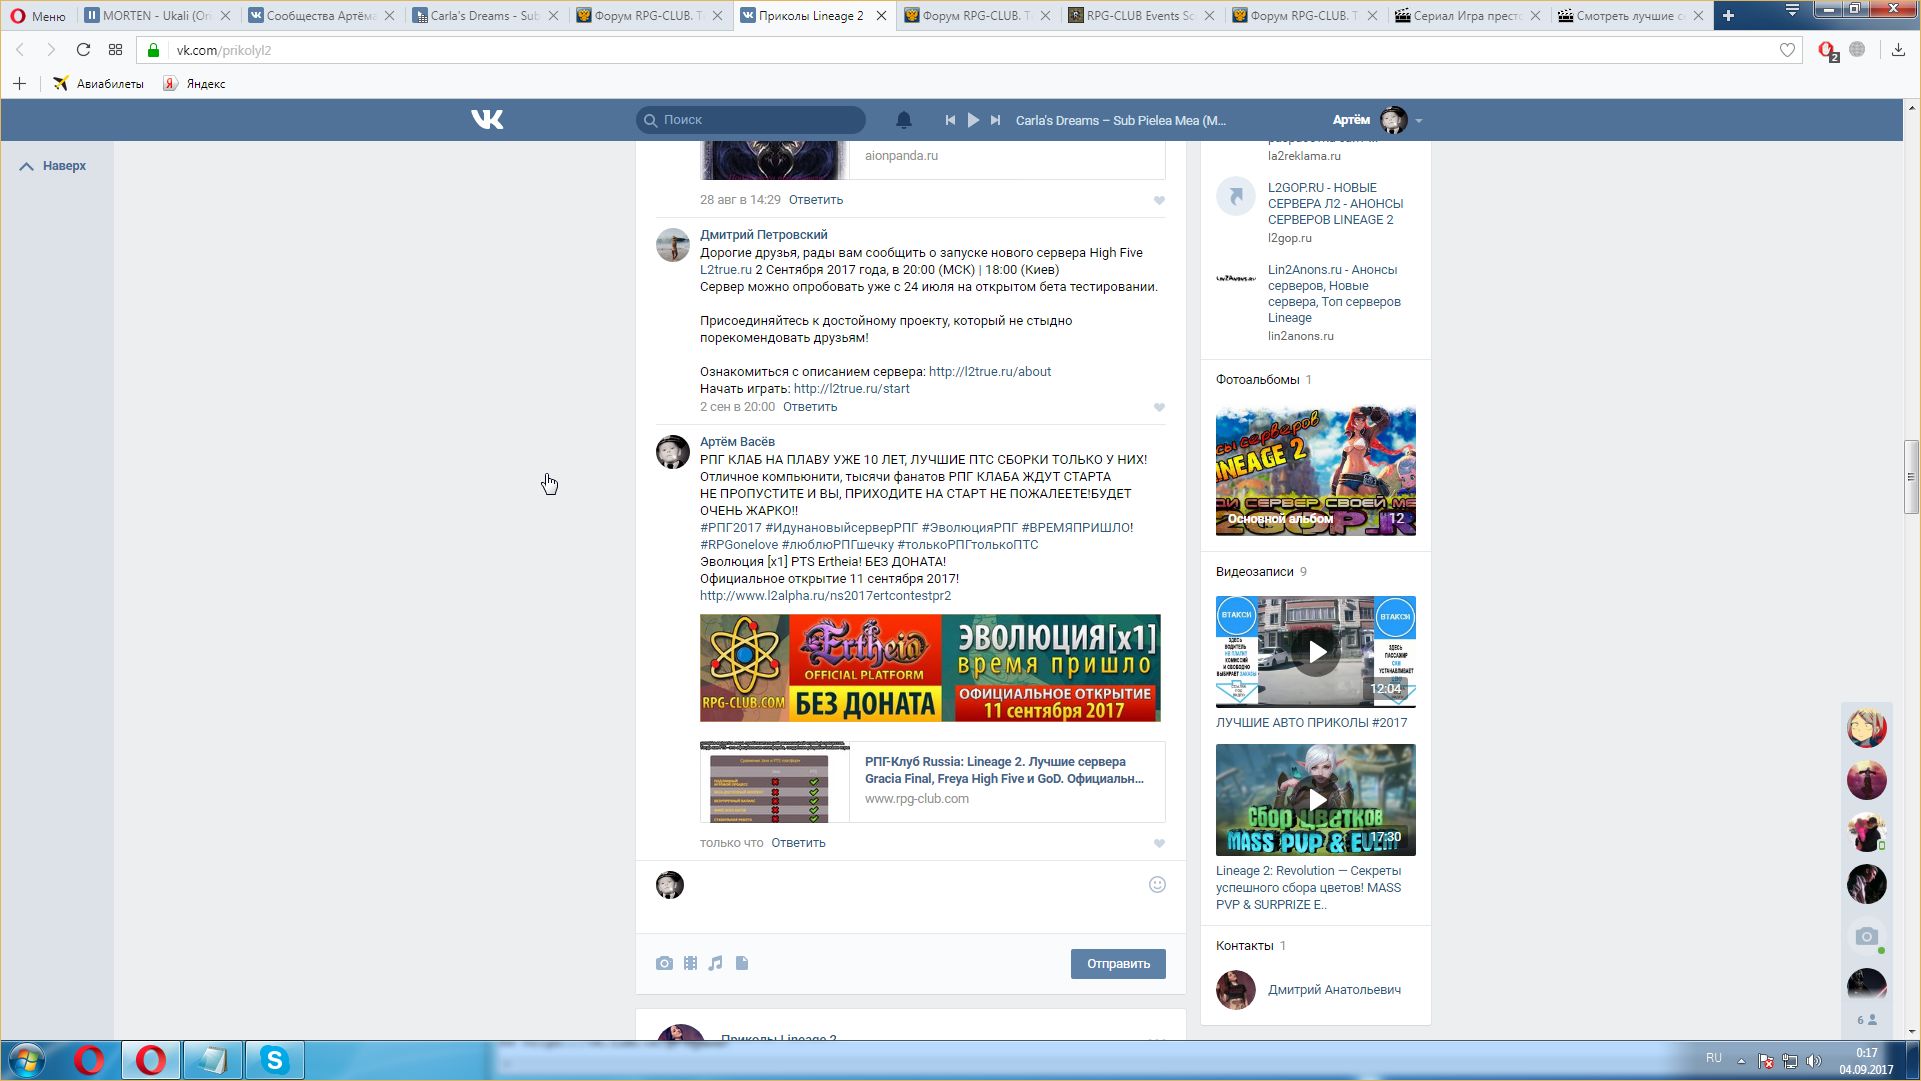Open the Дмитрий Петровский profile name link
The height and width of the screenshot is (1081, 1921).
tap(763, 235)
